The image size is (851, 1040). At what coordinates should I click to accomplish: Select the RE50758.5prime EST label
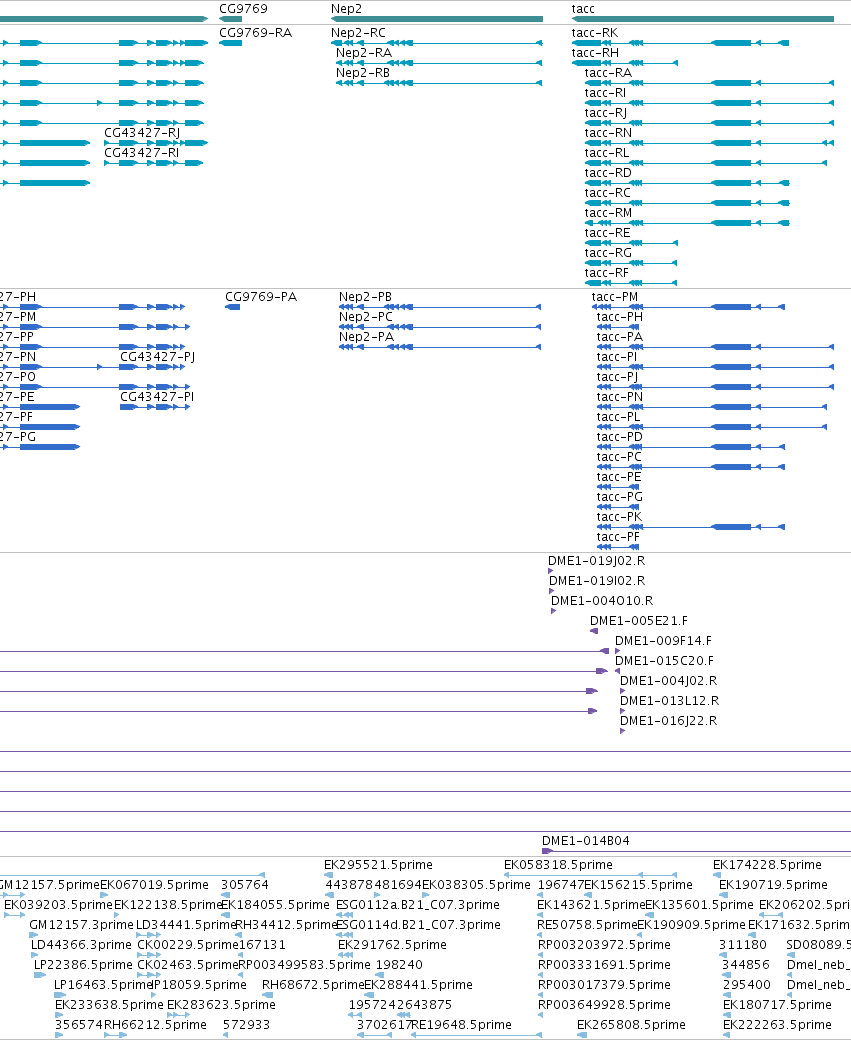point(587,924)
